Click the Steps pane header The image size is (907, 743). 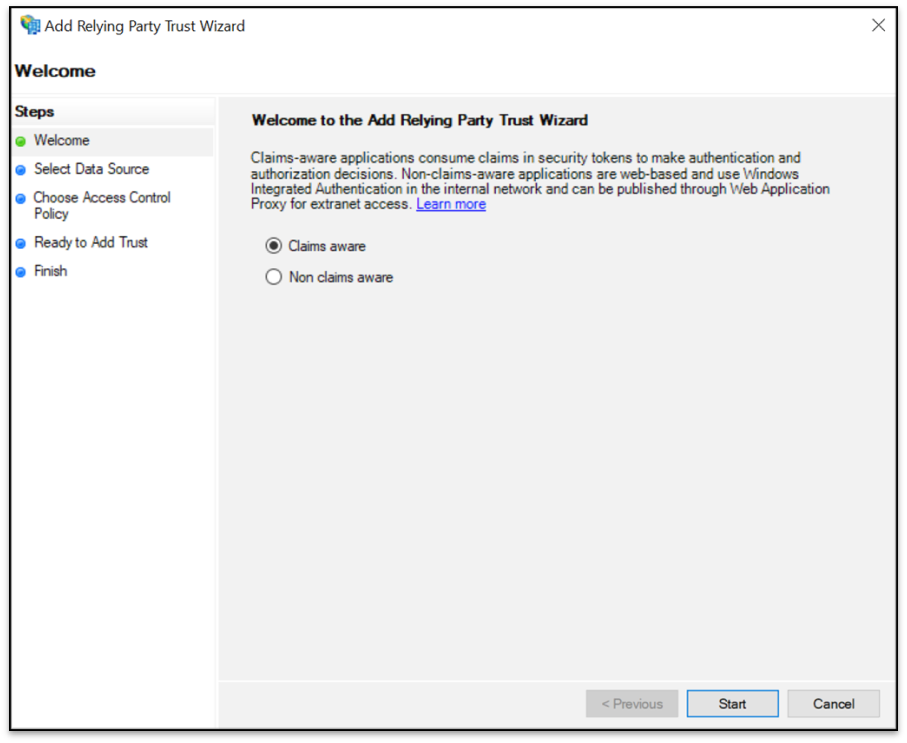34,112
